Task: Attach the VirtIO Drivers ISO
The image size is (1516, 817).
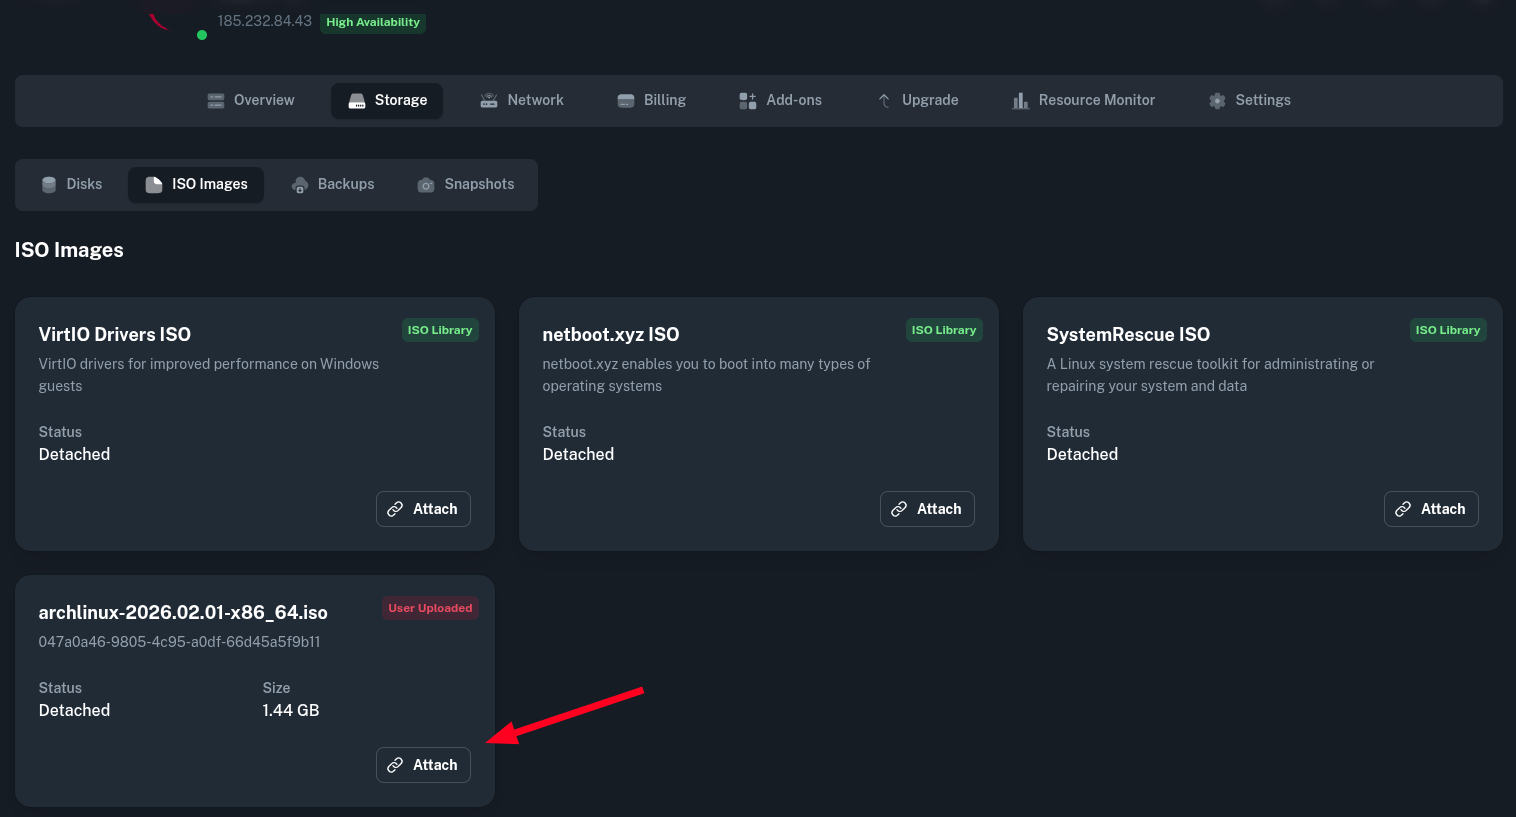Action: tap(423, 509)
